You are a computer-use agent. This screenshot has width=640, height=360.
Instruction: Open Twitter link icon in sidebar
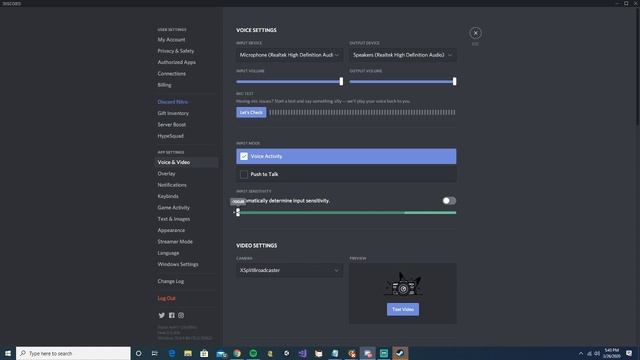162,316
